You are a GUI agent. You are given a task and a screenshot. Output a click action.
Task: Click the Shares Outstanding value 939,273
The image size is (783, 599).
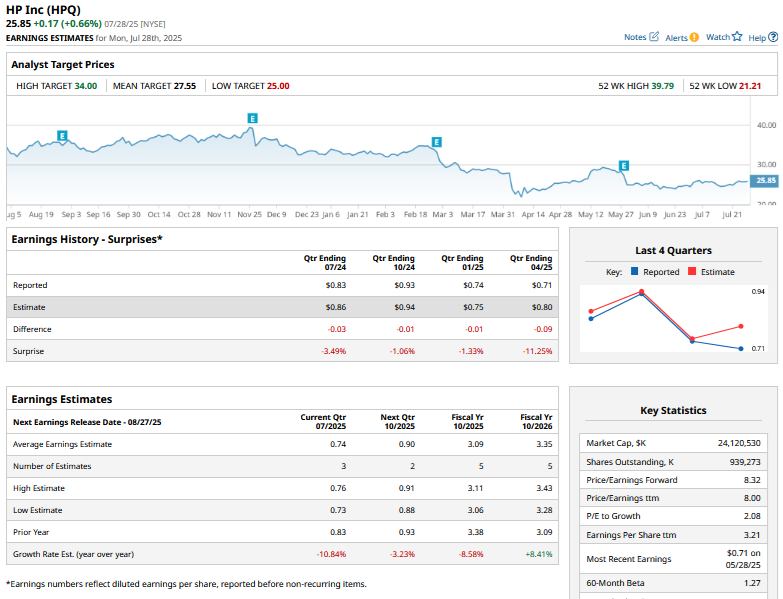[745, 462]
